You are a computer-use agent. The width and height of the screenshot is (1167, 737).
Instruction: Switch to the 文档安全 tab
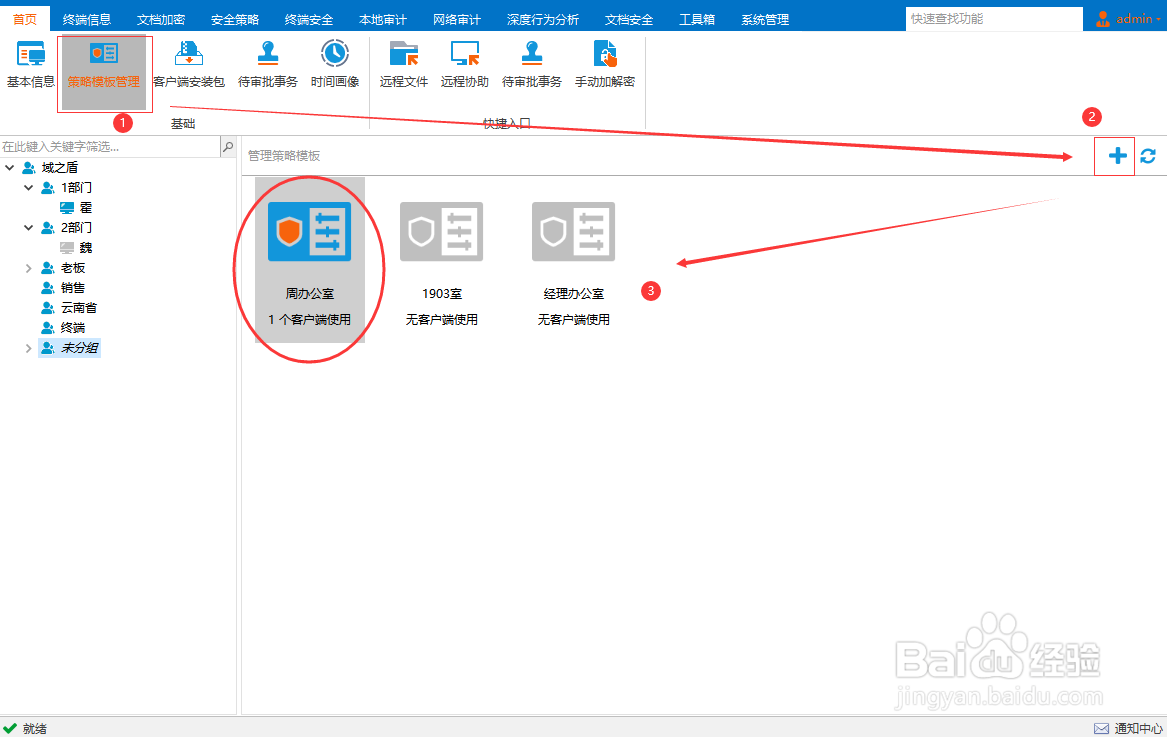(629, 19)
